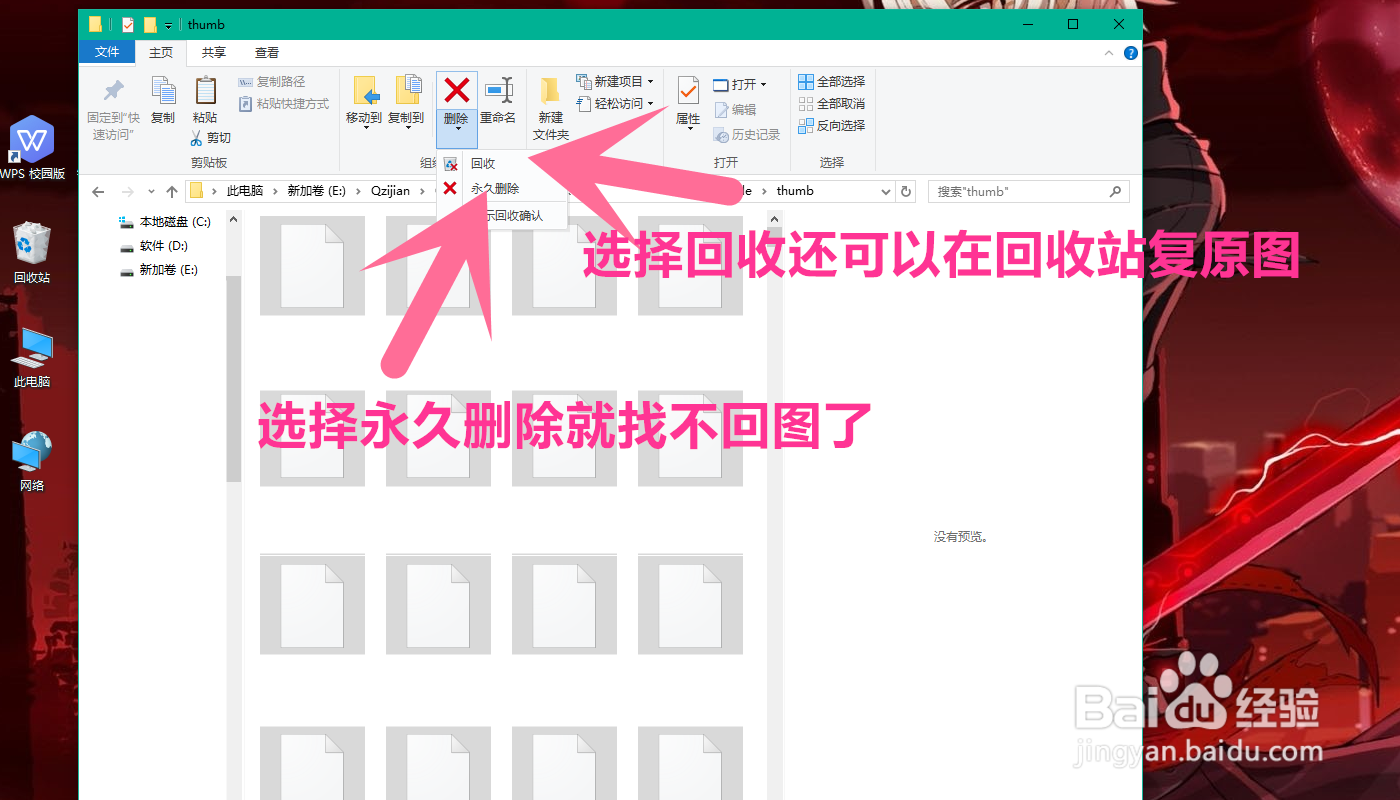Click the 删除 (Delete) red X icon

click(456, 92)
